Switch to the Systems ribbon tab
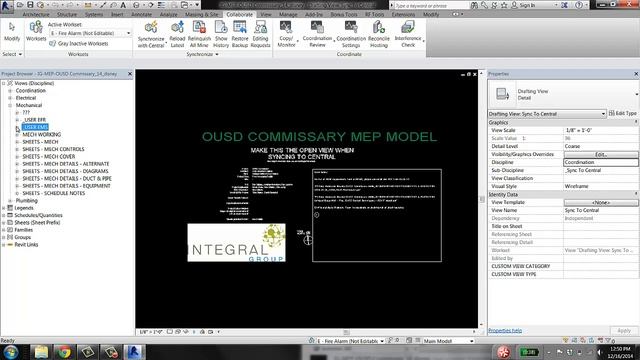640x360 pixels. pos(94,14)
